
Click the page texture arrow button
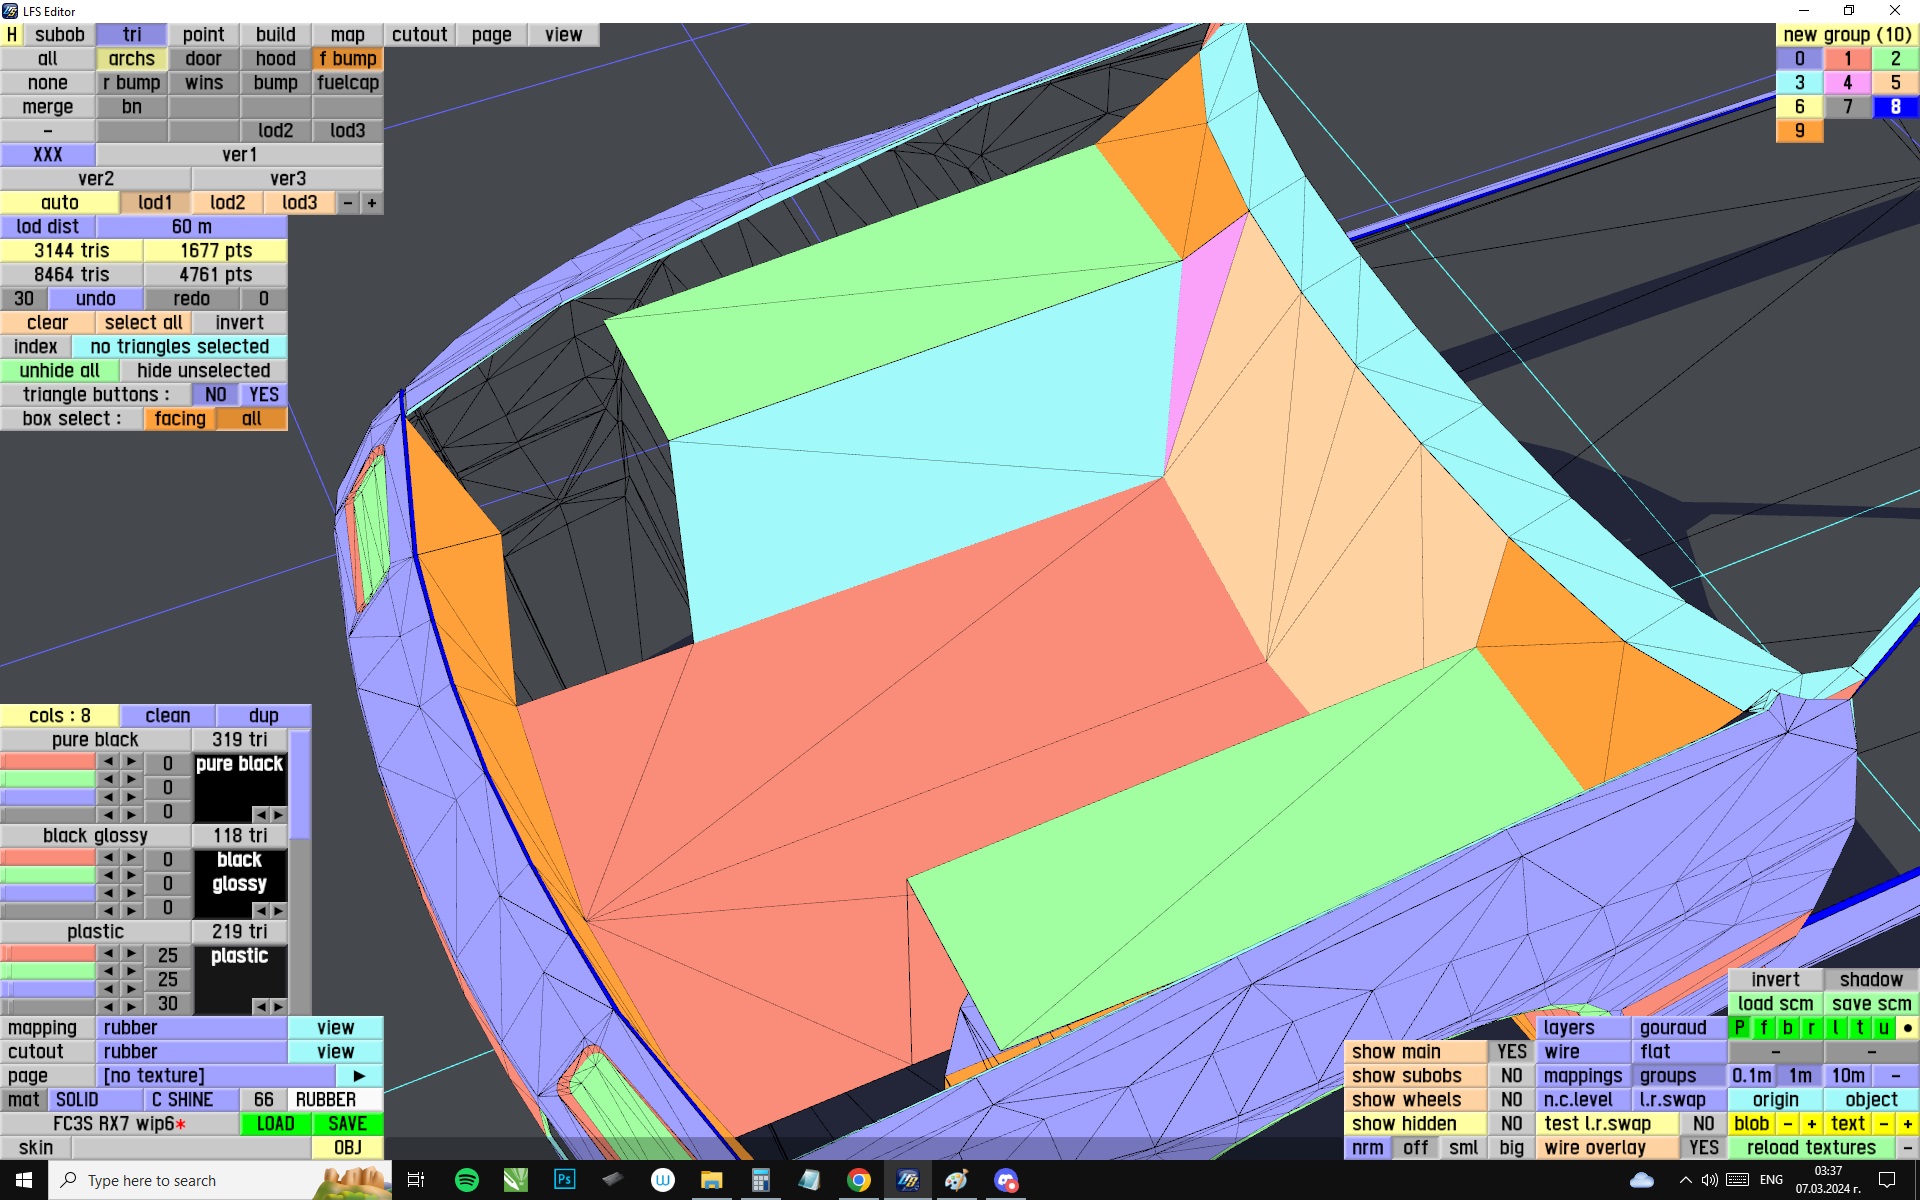click(x=359, y=1076)
